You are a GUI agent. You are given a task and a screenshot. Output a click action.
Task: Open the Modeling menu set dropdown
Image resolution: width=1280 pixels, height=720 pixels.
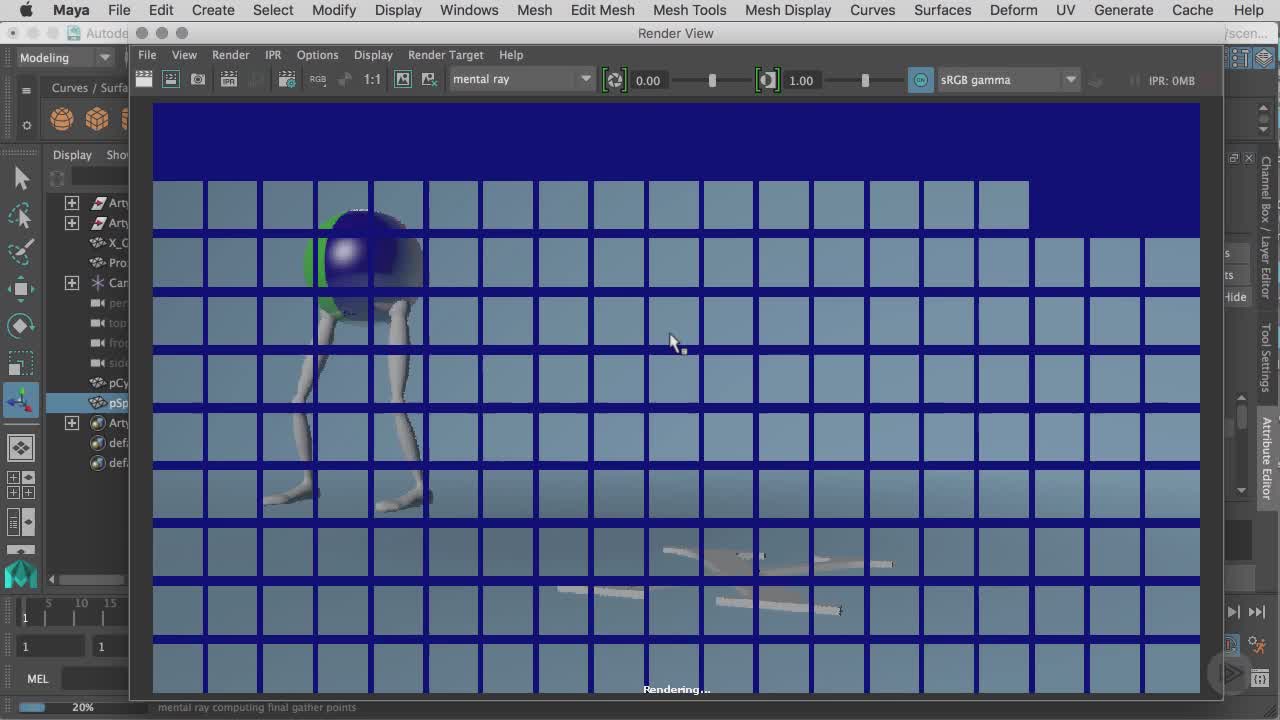point(65,57)
